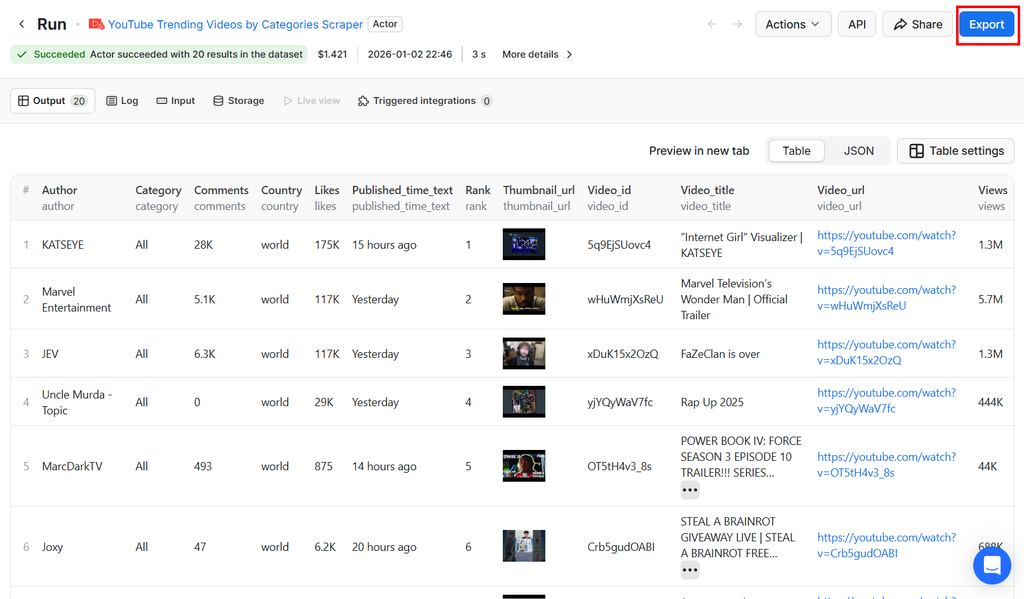Switch the preview to Table view
Screen dimensions: 1024x599
[x=796, y=151]
